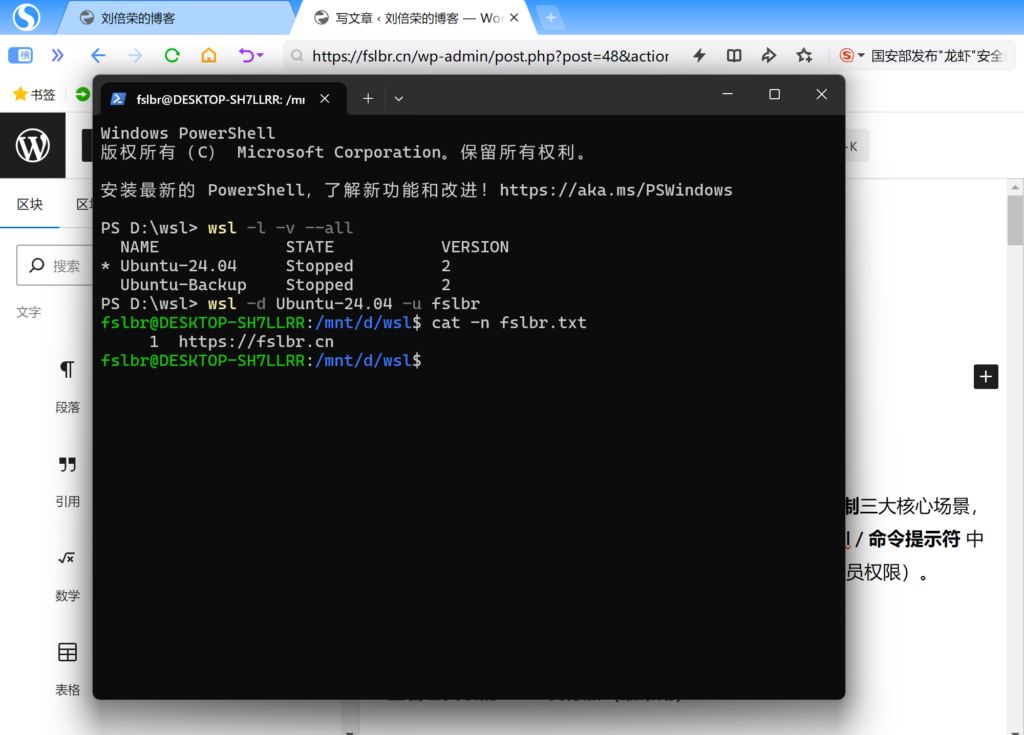This screenshot has height=735, width=1024.
Task: Expand the Sogou search engine dropdown
Action: 861,55
